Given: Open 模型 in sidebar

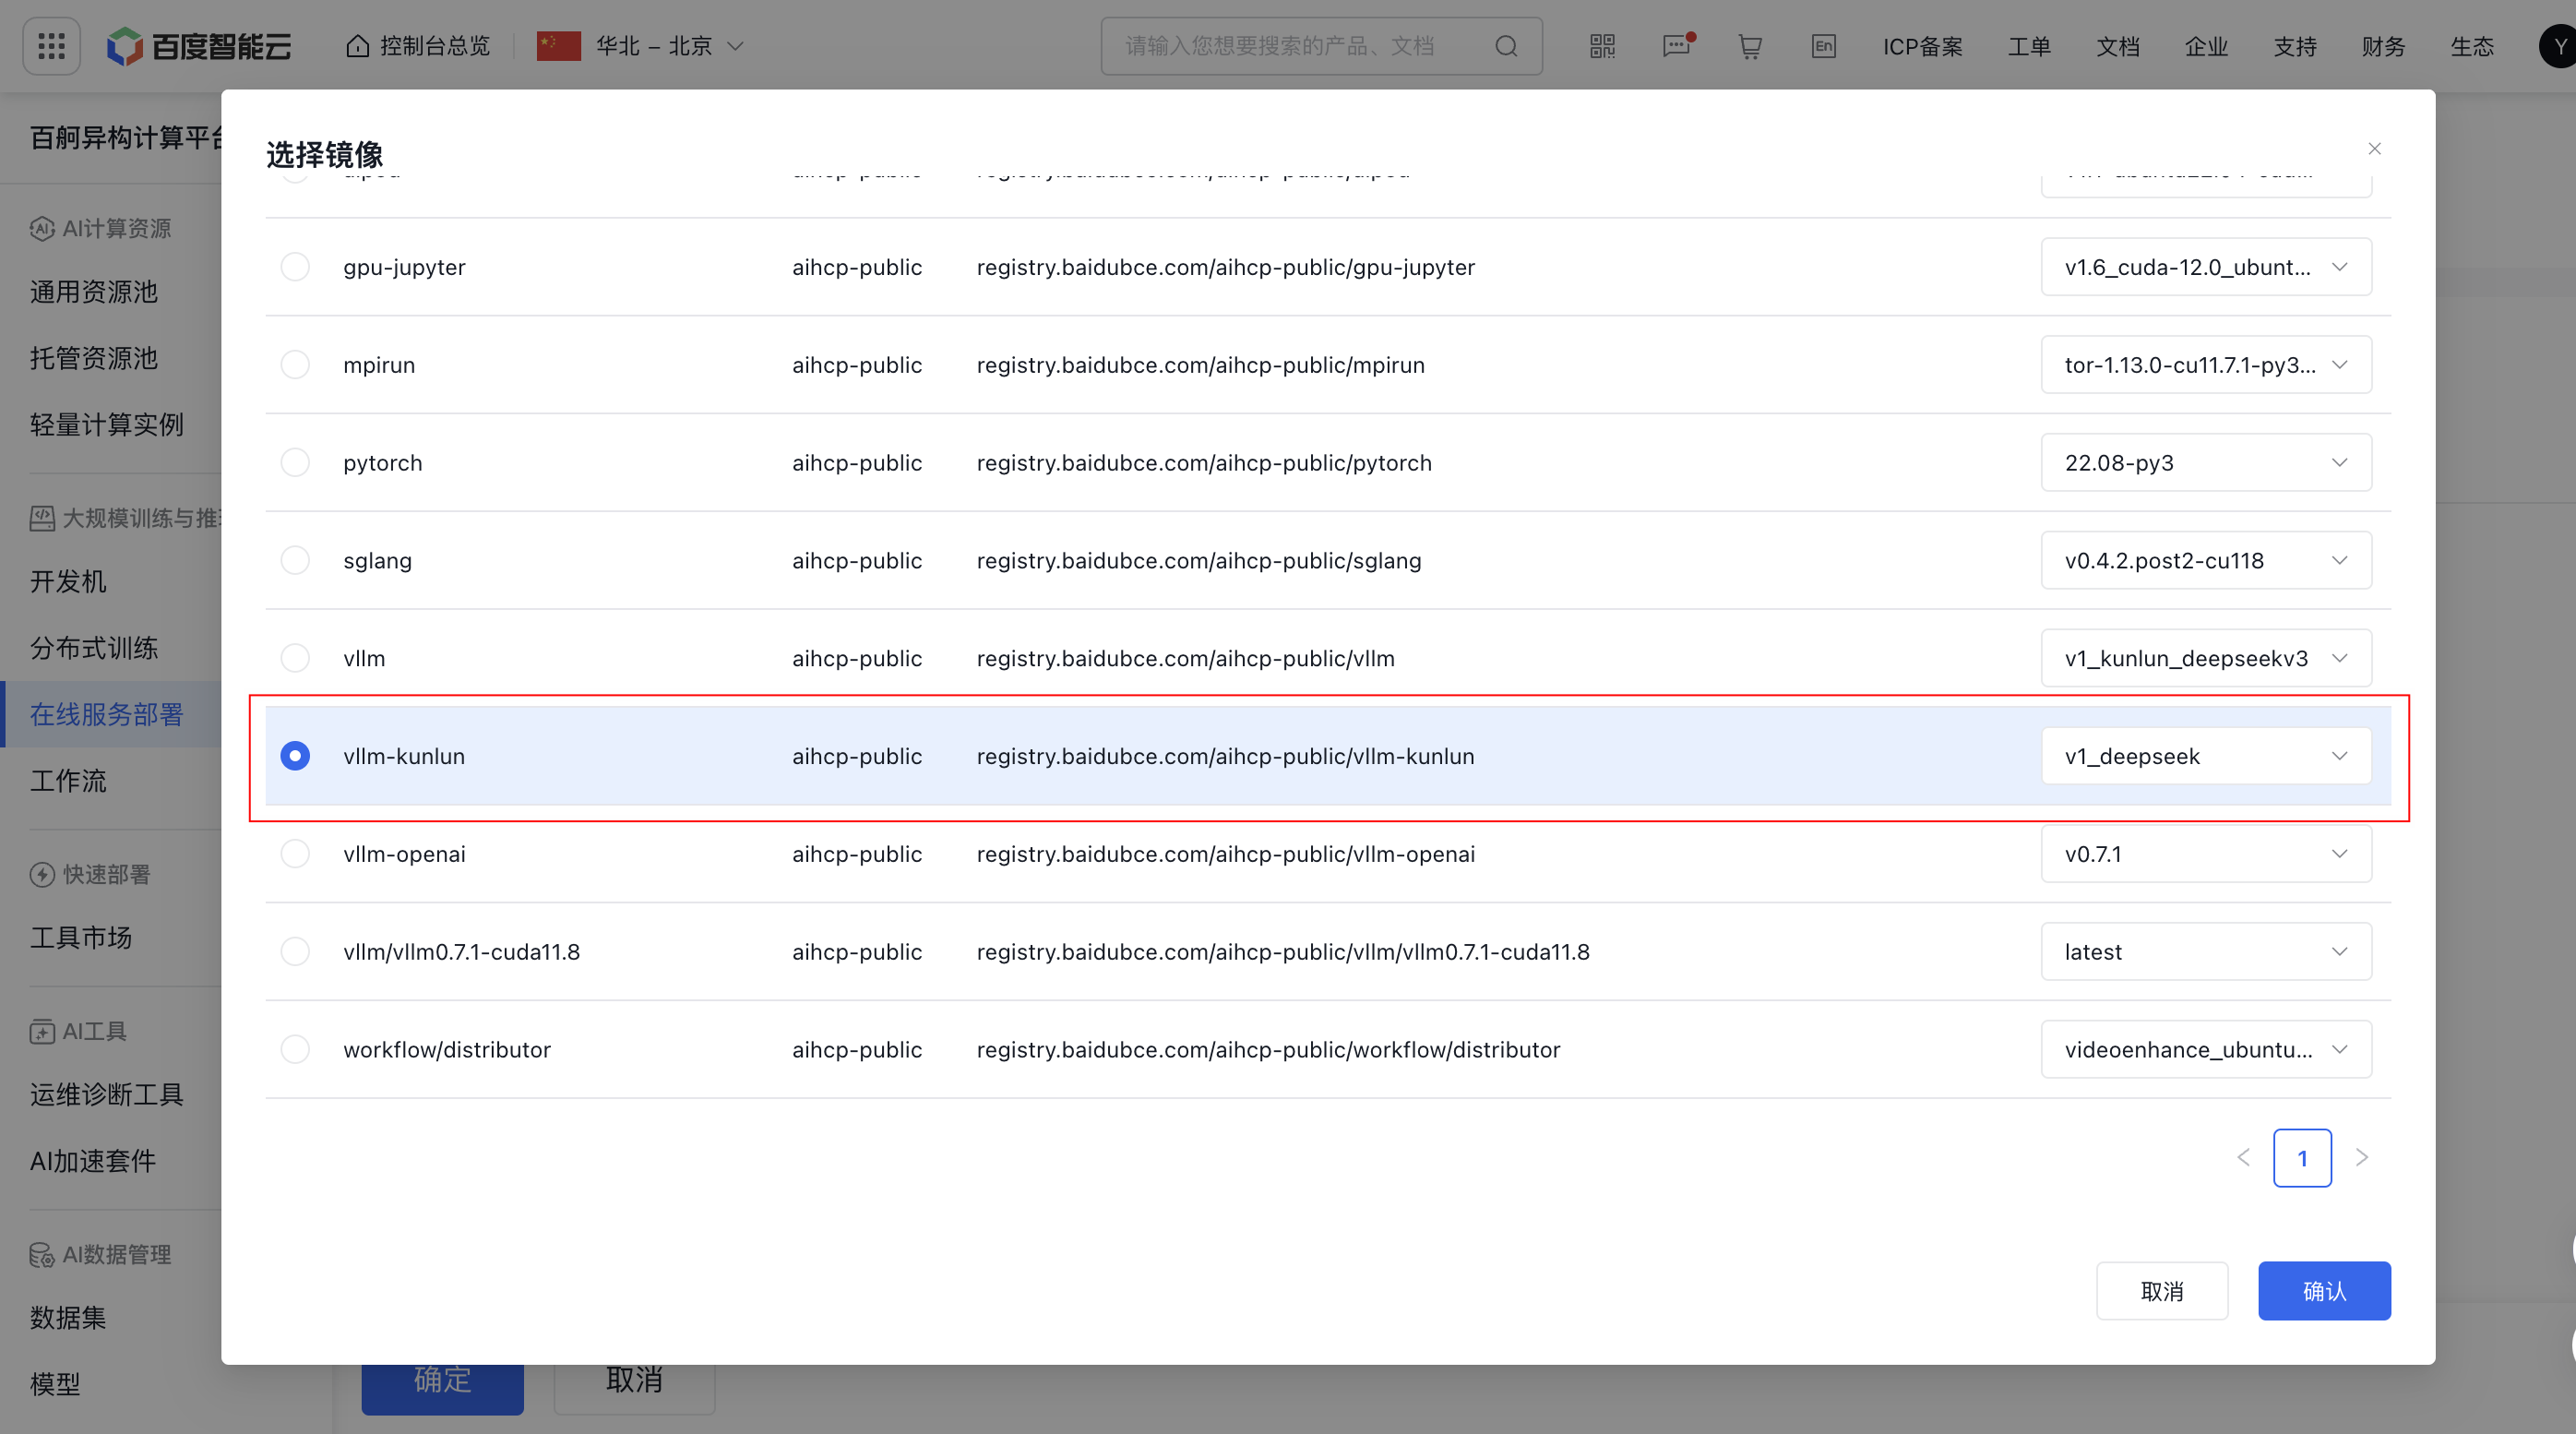Looking at the screenshot, I should coord(55,1383).
